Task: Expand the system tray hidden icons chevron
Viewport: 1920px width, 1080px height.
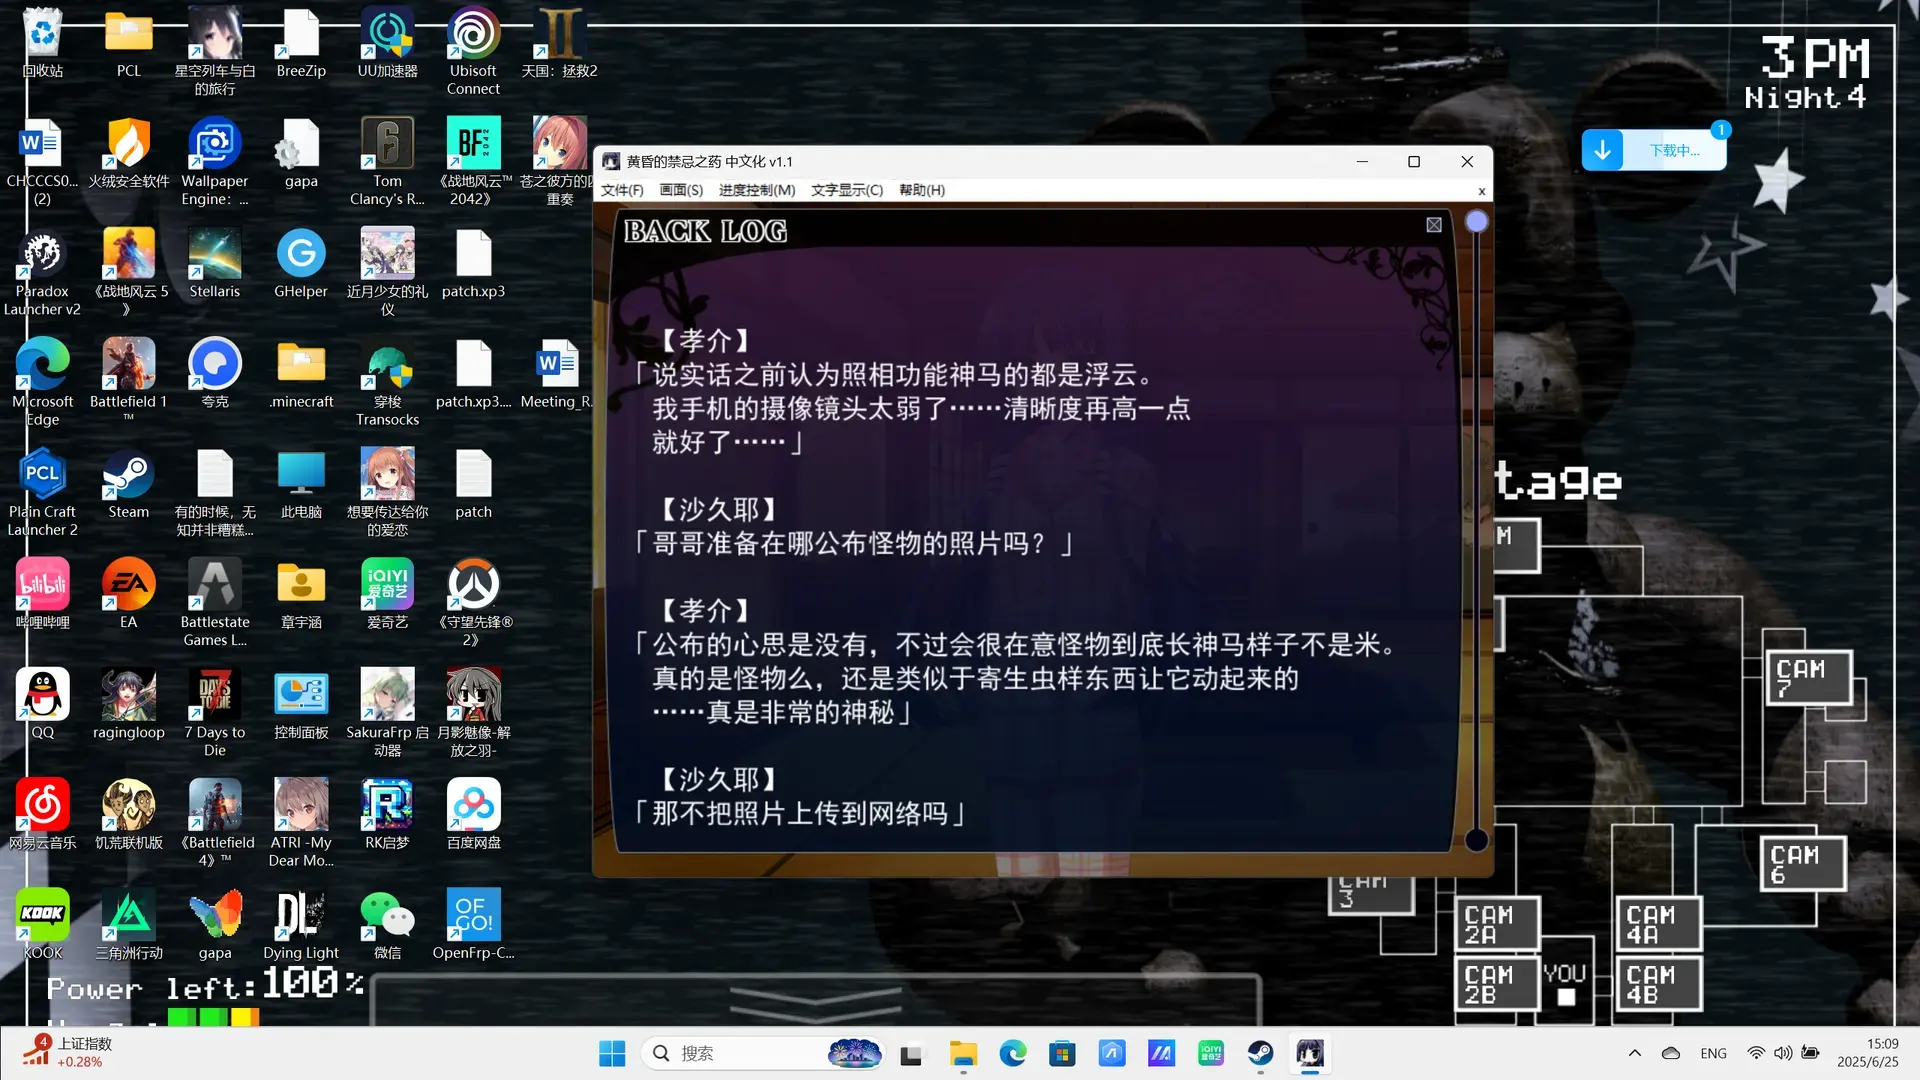Action: click(1634, 1053)
